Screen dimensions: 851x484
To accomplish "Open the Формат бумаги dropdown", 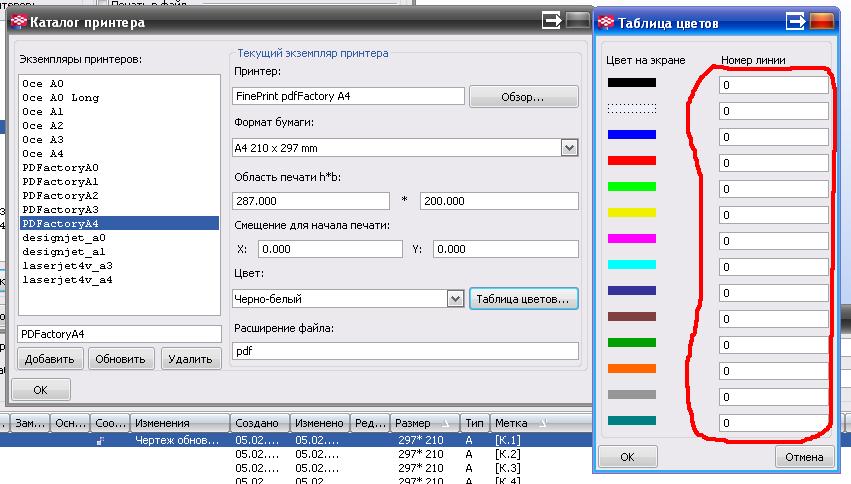I will point(569,148).
